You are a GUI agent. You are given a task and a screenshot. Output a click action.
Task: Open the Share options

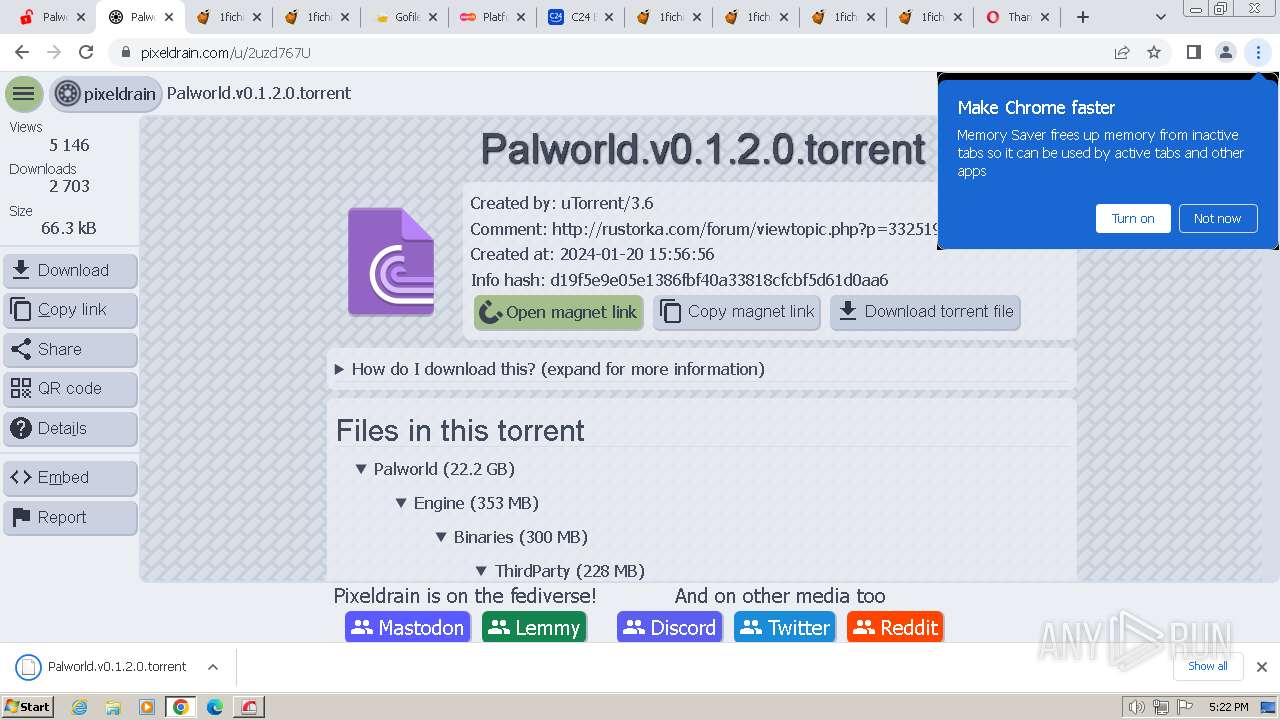pyautogui.click(x=70, y=349)
